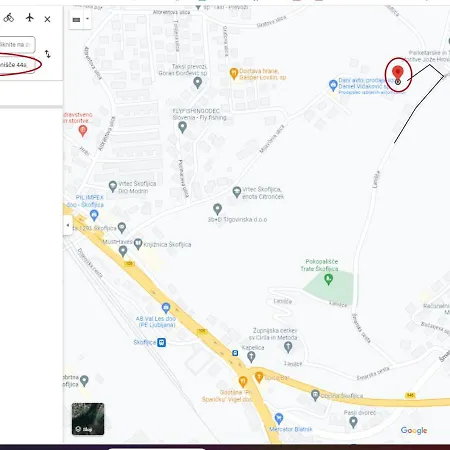Select the cycling travel mode icon
The image size is (450, 450).
click(9, 18)
